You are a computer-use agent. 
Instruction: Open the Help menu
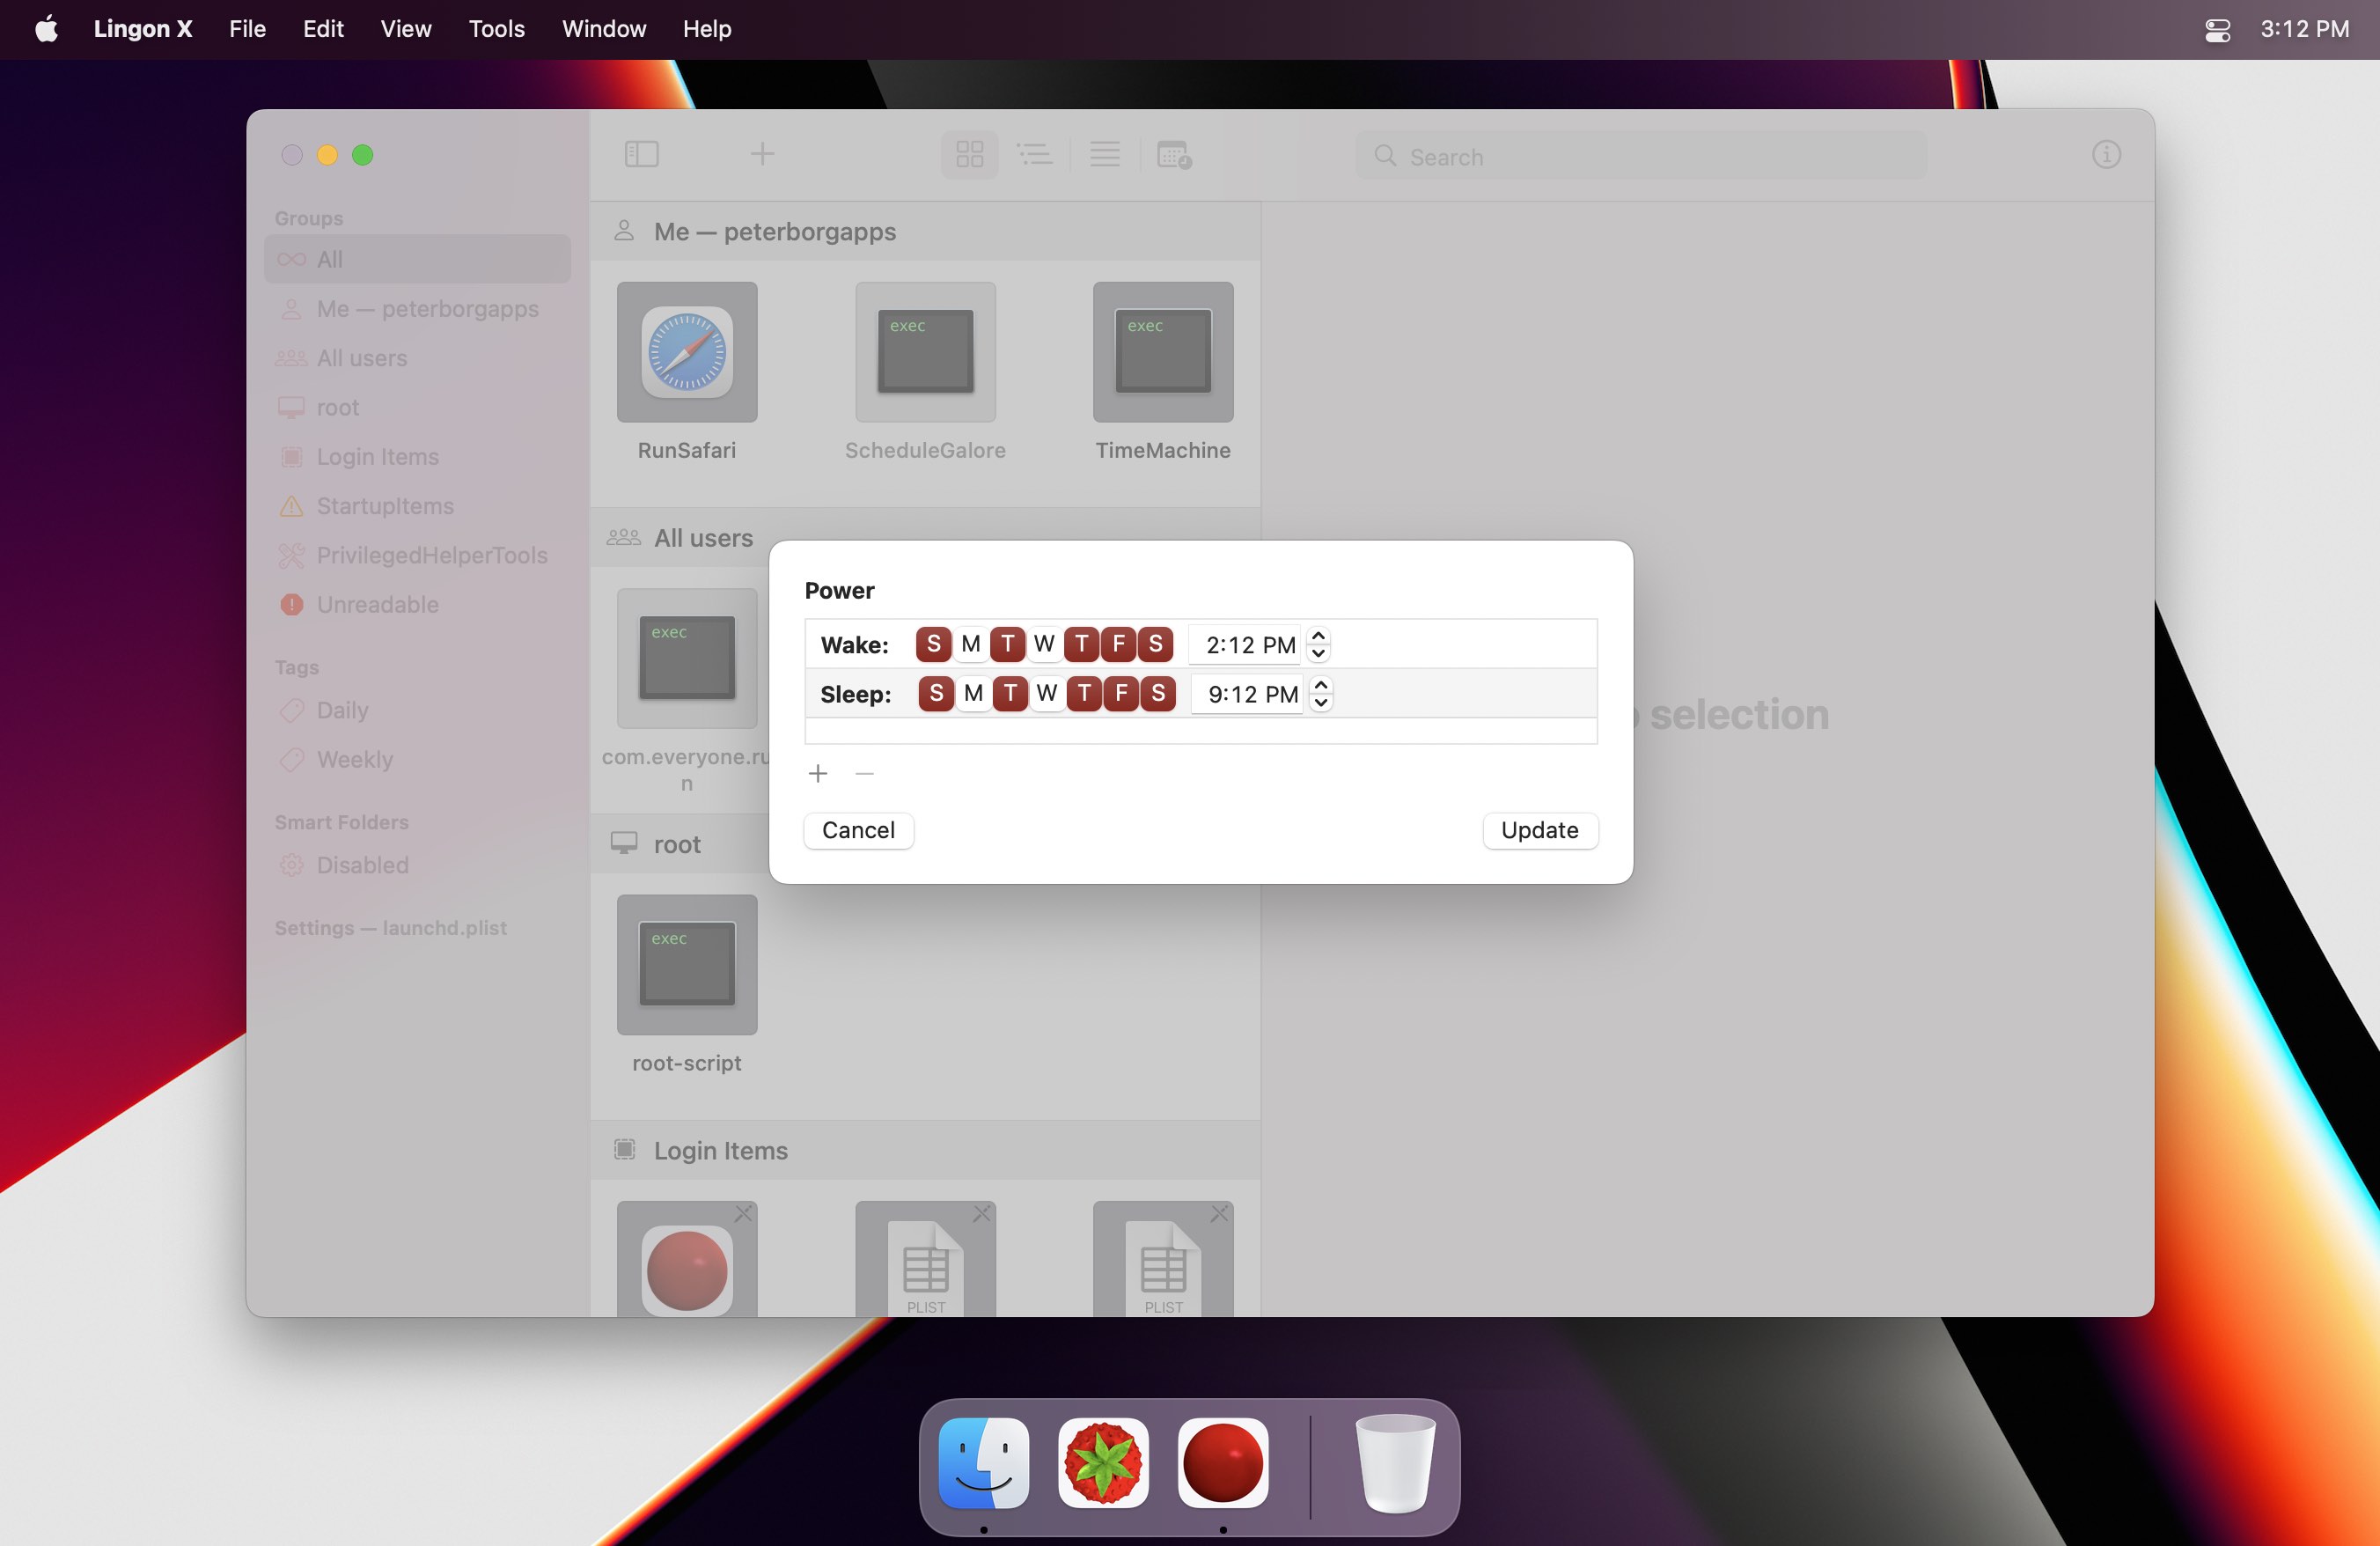707,29
